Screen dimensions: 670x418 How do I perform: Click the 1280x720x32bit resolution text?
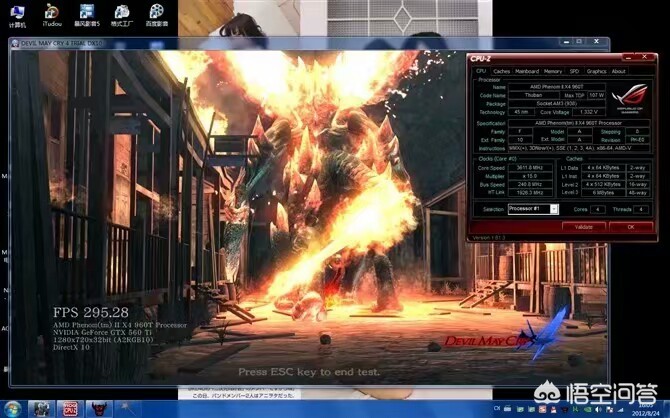point(103,340)
